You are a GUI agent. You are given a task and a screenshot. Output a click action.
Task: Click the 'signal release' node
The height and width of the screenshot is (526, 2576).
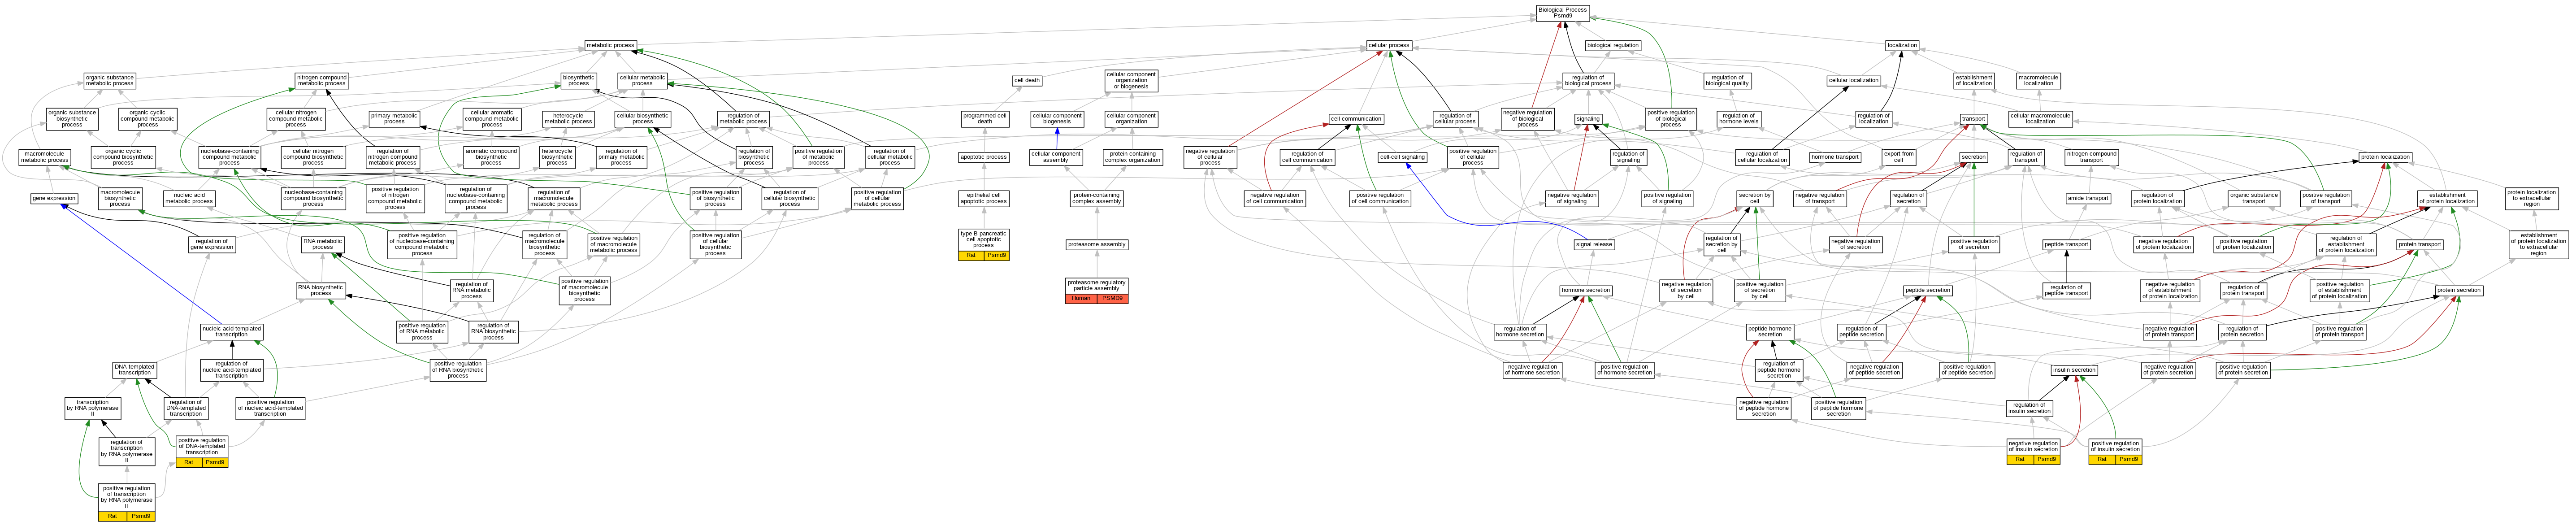[x=1594, y=244]
